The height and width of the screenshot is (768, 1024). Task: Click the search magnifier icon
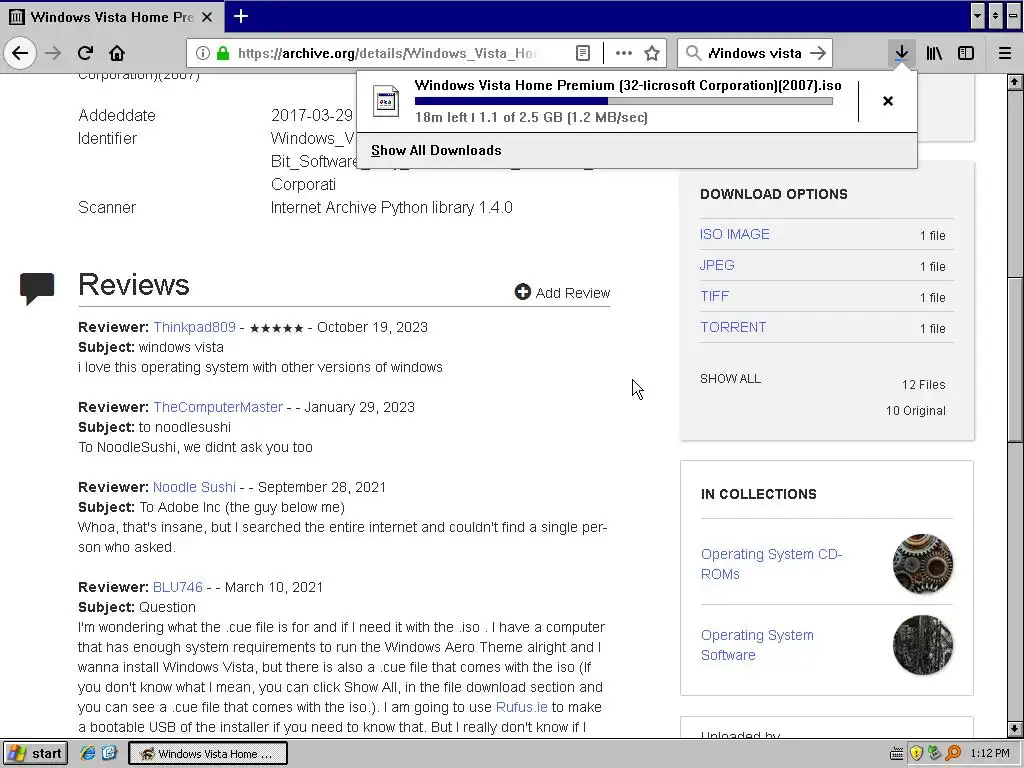coord(693,53)
